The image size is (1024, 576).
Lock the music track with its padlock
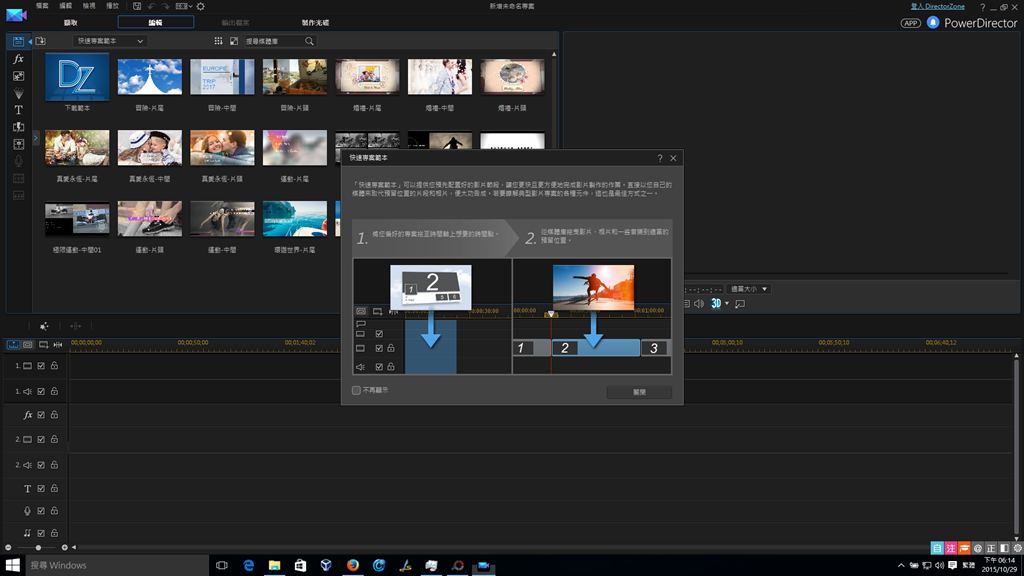click(54, 533)
